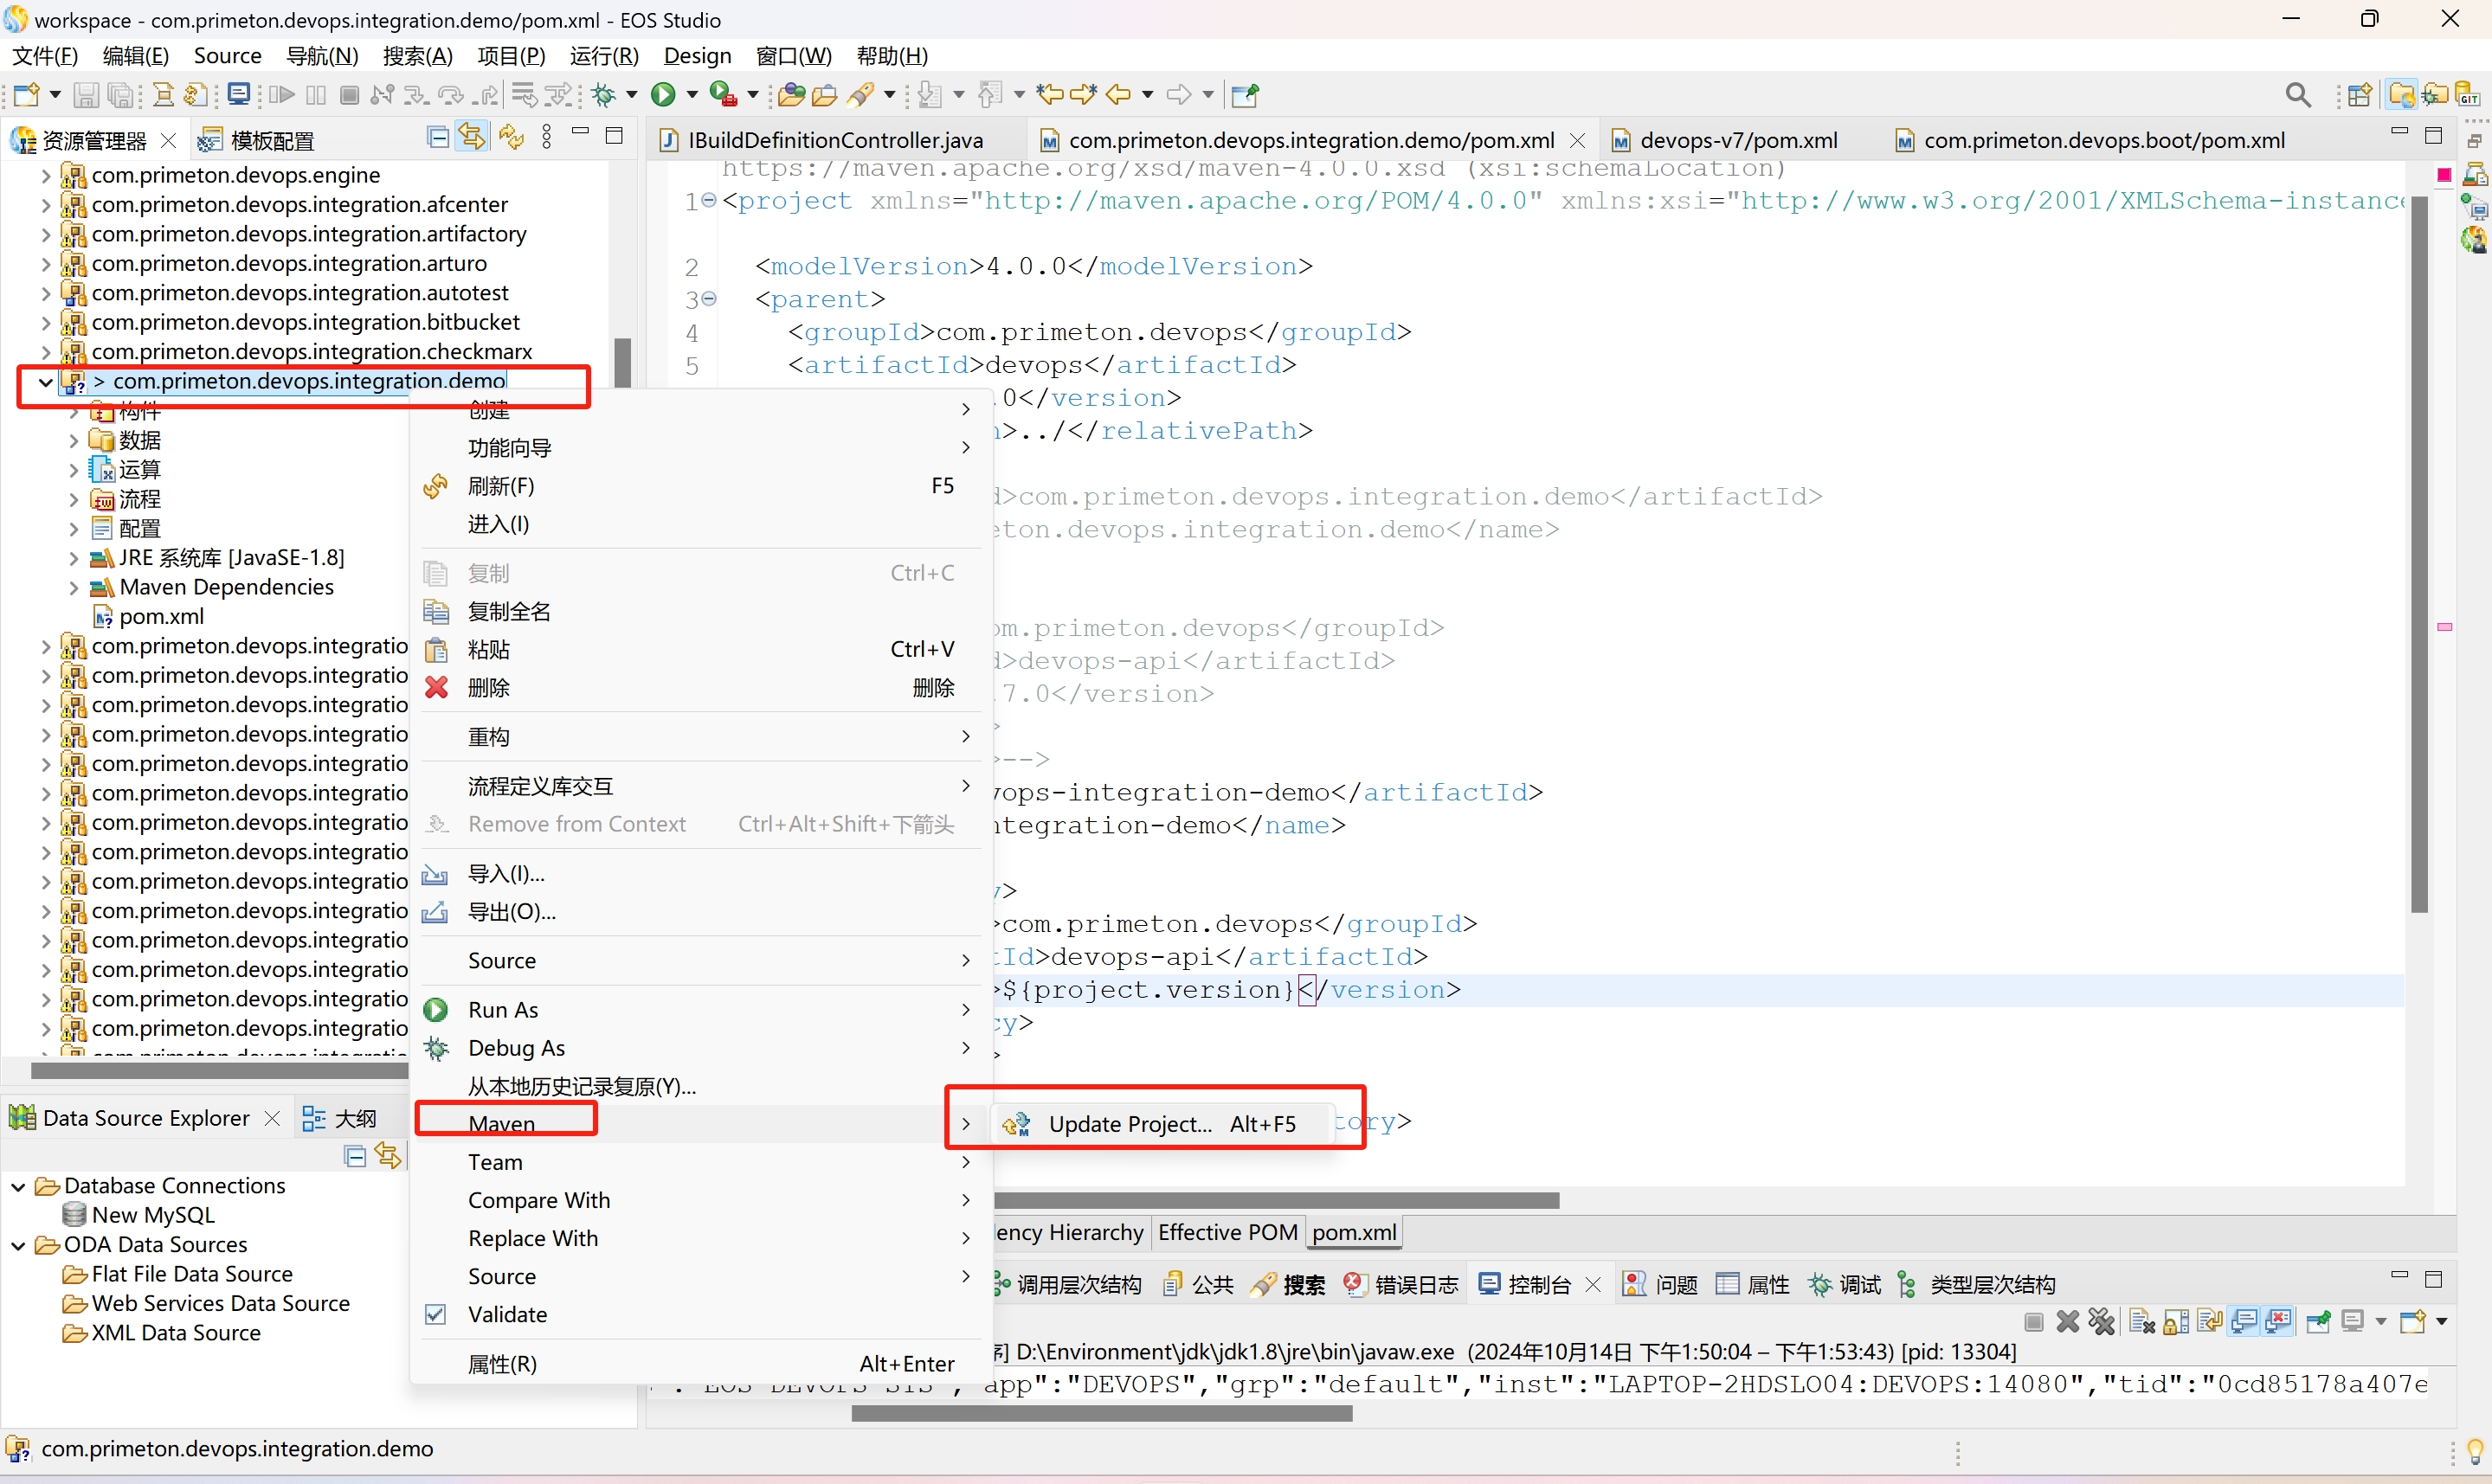Image resolution: width=2492 pixels, height=1484 pixels.
Task: Switch to the devops-v7/pom.xml editor tab
Action: point(1738,140)
